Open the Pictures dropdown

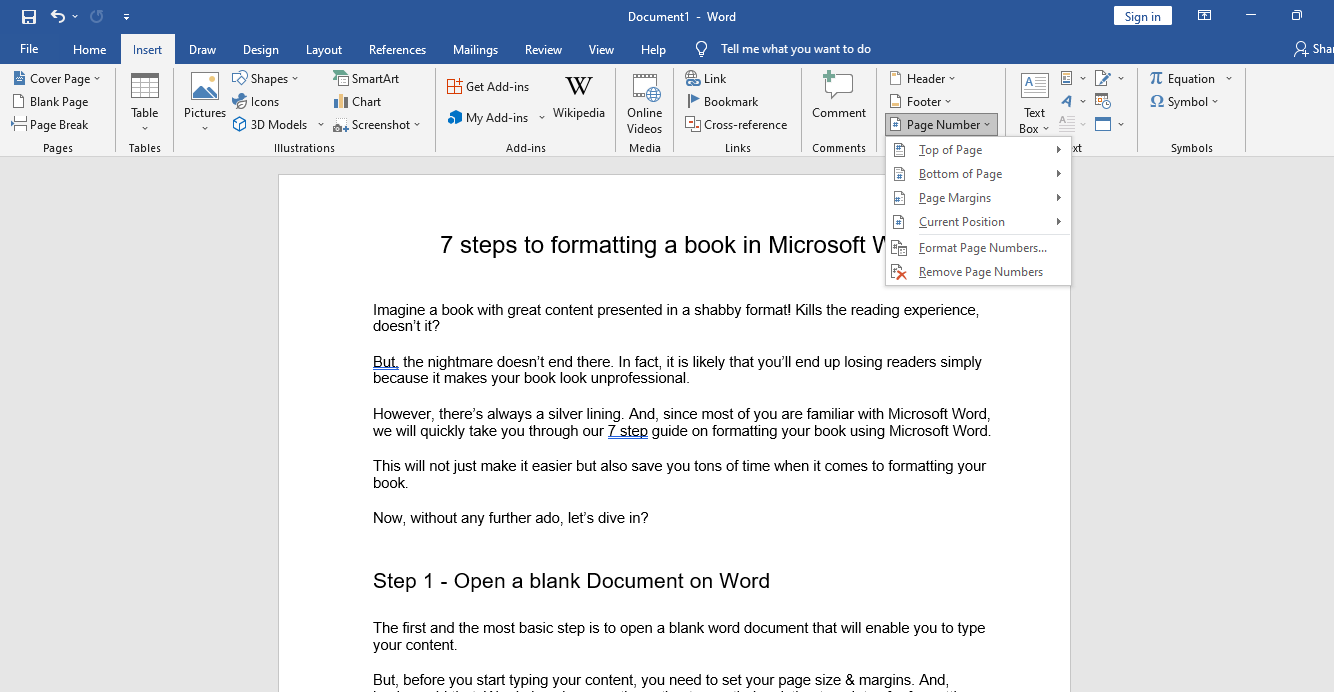click(205, 103)
